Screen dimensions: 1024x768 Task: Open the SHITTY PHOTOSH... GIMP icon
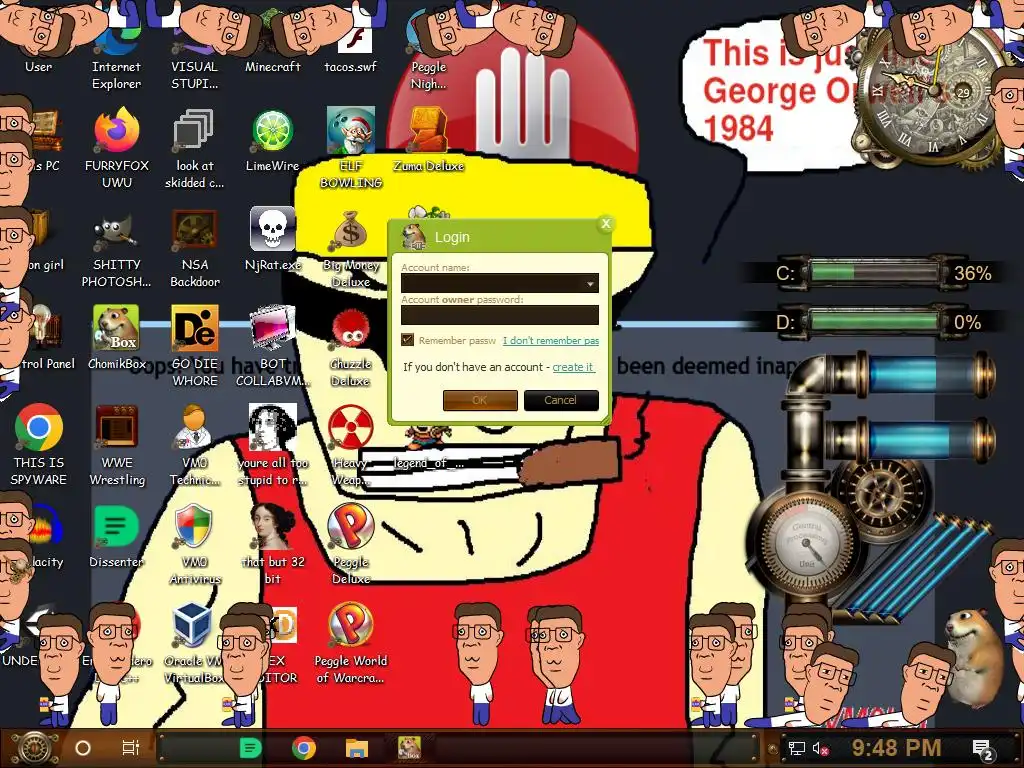(116, 231)
